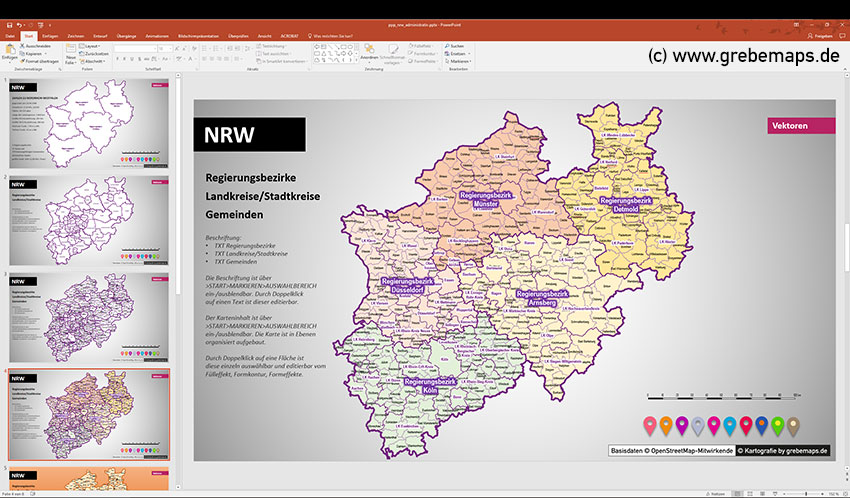Open the Bildschirmpräsentation tab
The height and width of the screenshot is (498, 850).
click(x=198, y=35)
